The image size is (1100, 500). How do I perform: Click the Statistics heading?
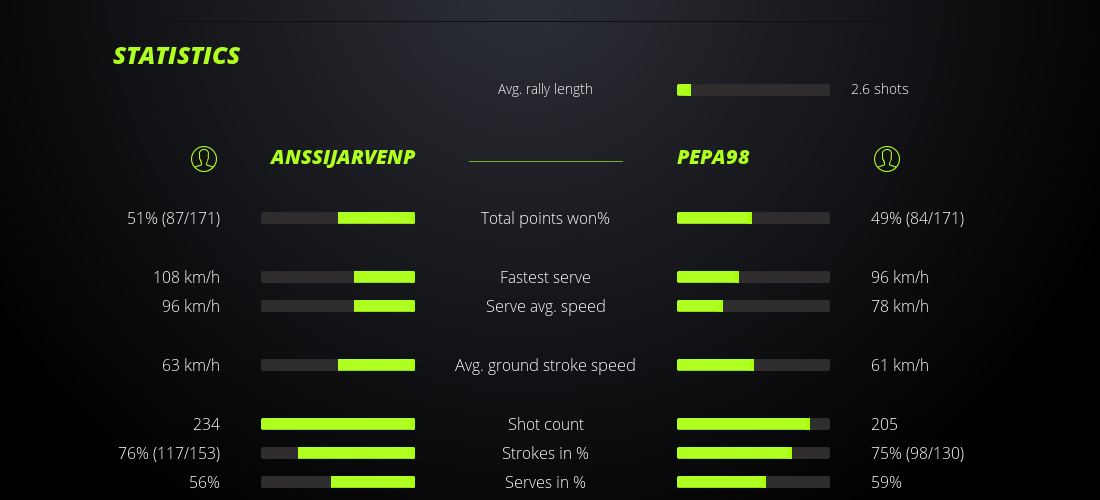pos(177,56)
